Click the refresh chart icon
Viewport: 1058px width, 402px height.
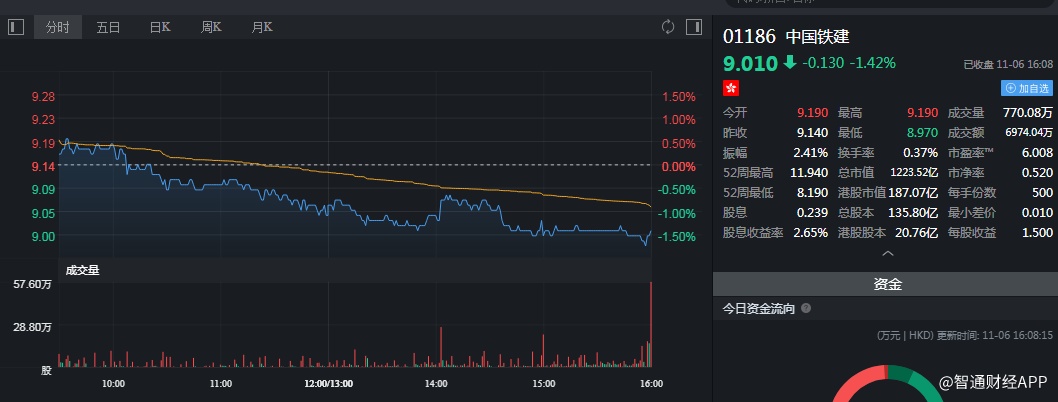click(x=668, y=27)
